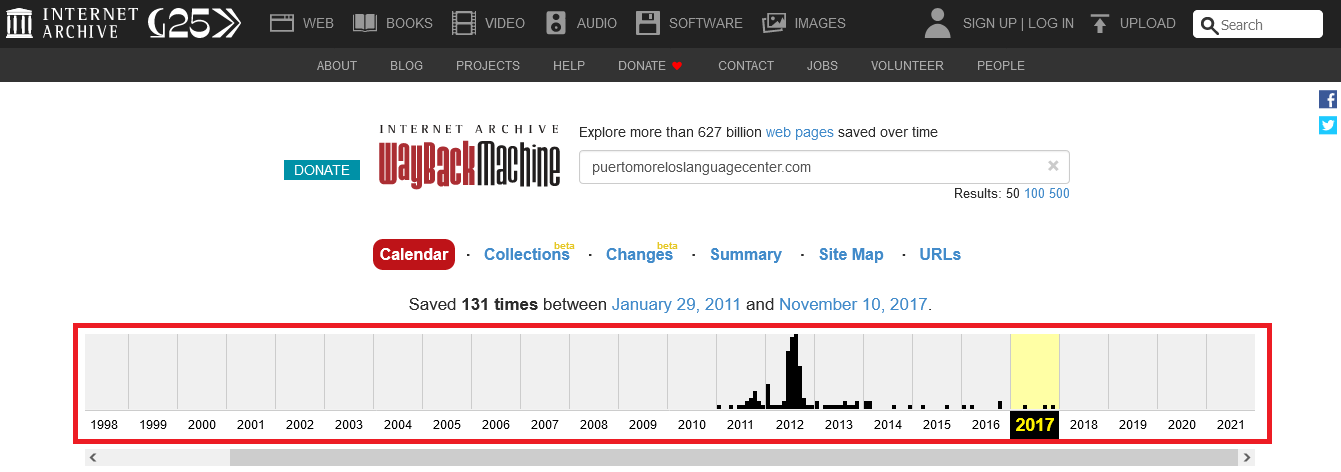
Task: Select year 2016 in the timeline
Action: tap(986, 424)
